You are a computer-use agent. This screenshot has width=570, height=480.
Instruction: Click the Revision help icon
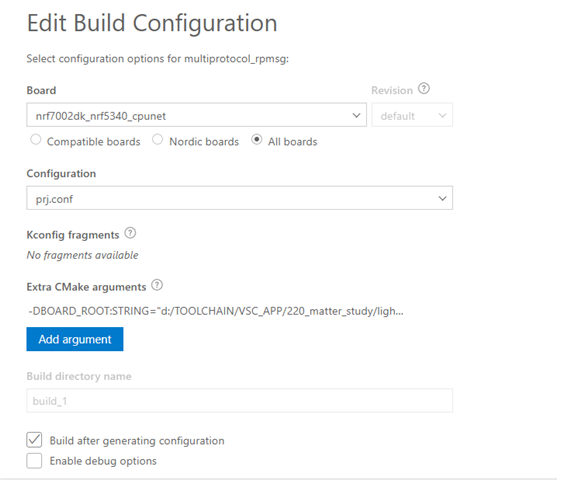pos(424,88)
